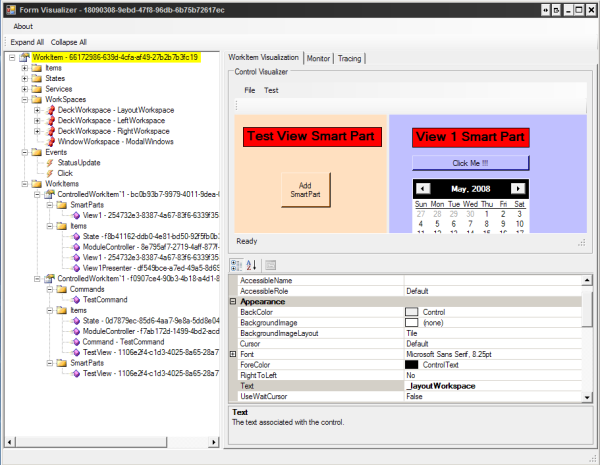The height and width of the screenshot is (465, 600).
Task: Collapse the Appearance category in property grid
Action: [233, 302]
